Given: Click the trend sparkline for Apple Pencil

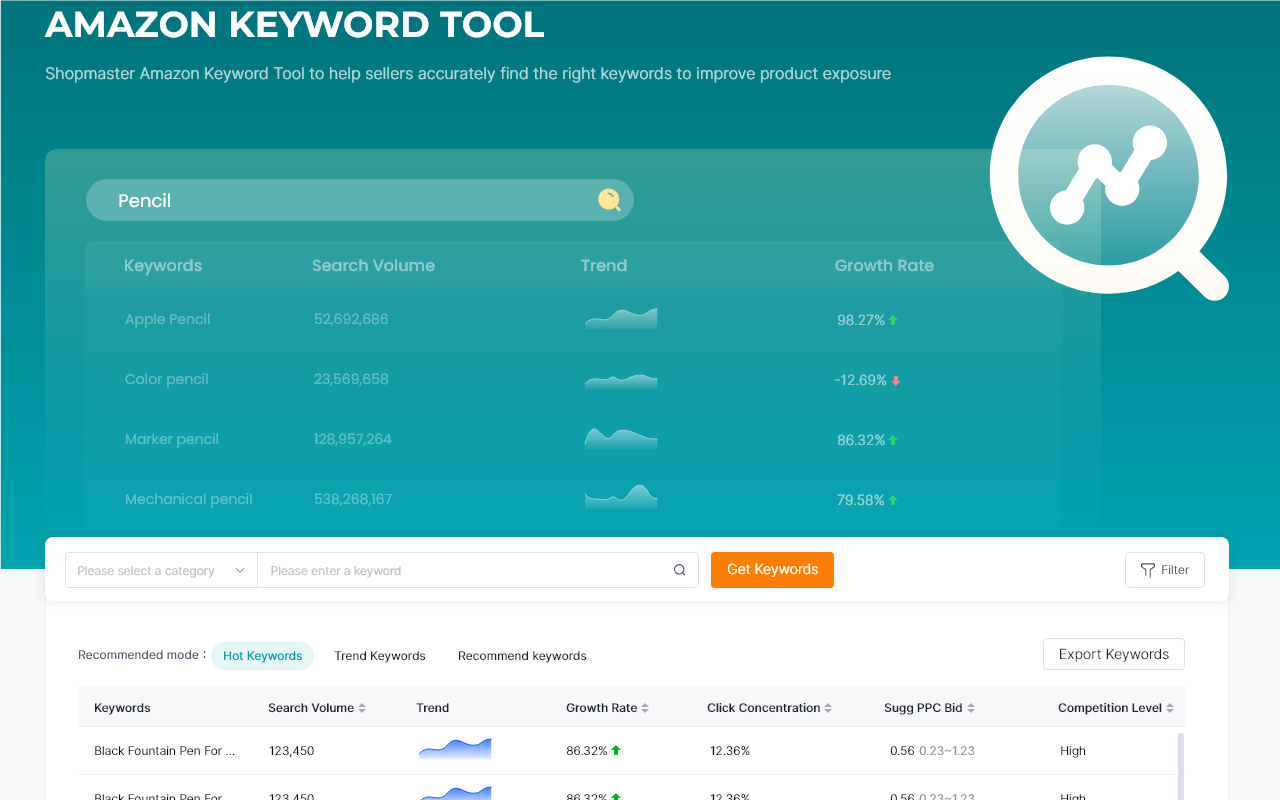Looking at the screenshot, I should click(x=621, y=319).
